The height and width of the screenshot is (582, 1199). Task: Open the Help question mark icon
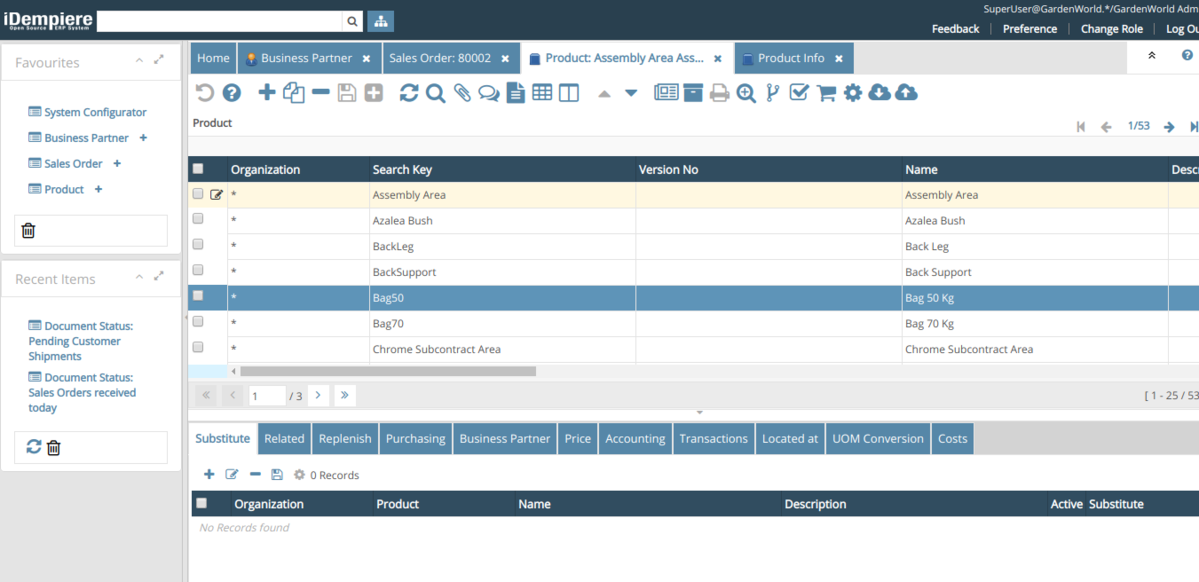pyautogui.click(x=231, y=93)
